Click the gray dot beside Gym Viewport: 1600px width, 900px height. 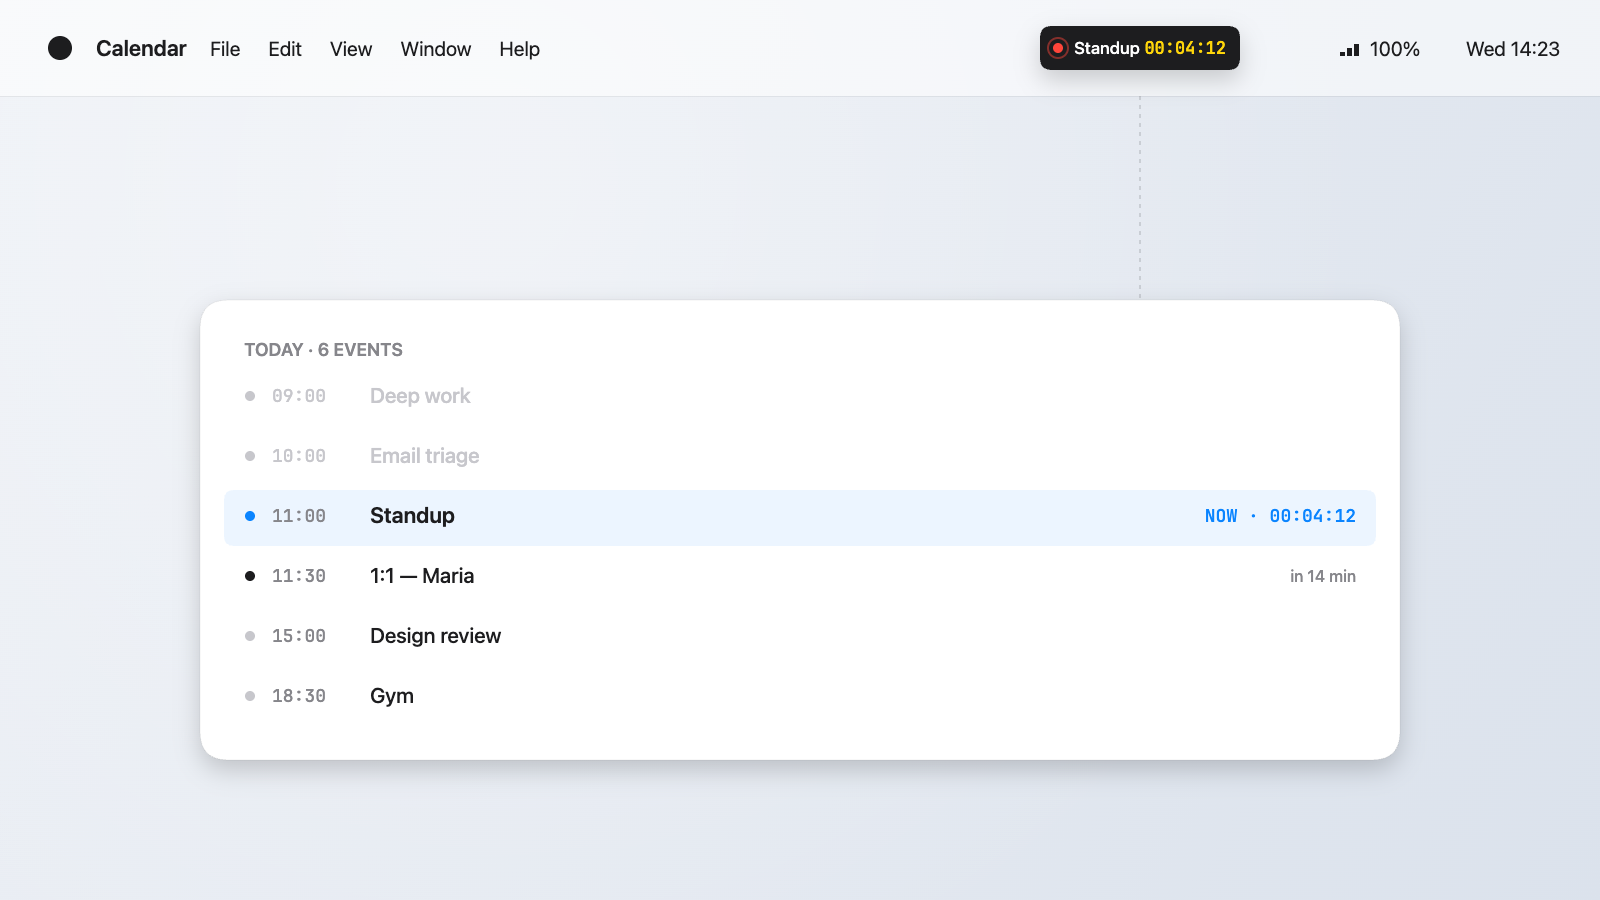tap(250, 696)
